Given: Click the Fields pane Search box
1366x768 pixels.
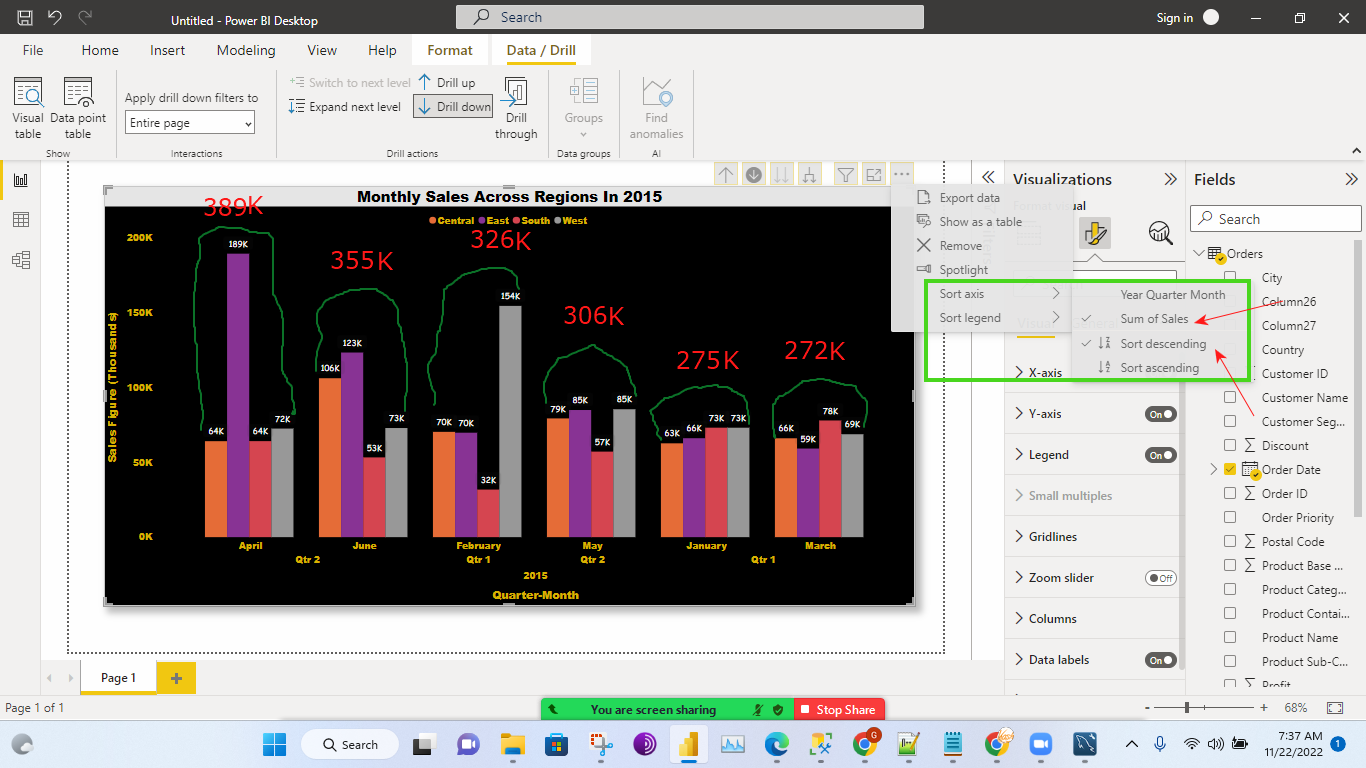Looking at the screenshot, I should [x=1276, y=219].
